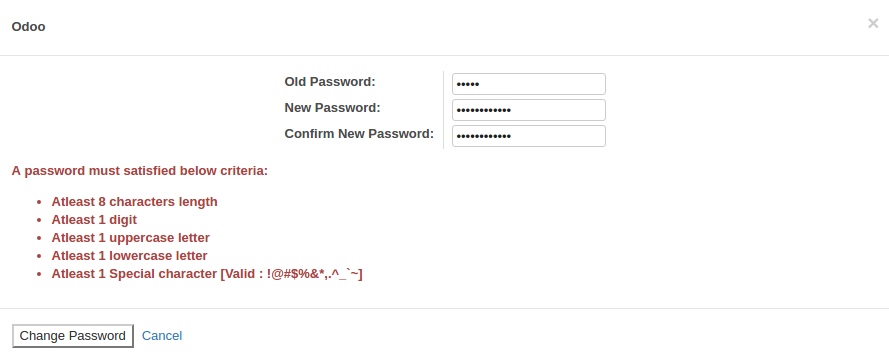The image size is (889, 360).
Task: Select the "Atleast 1 digit" criterion
Action: point(94,219)
